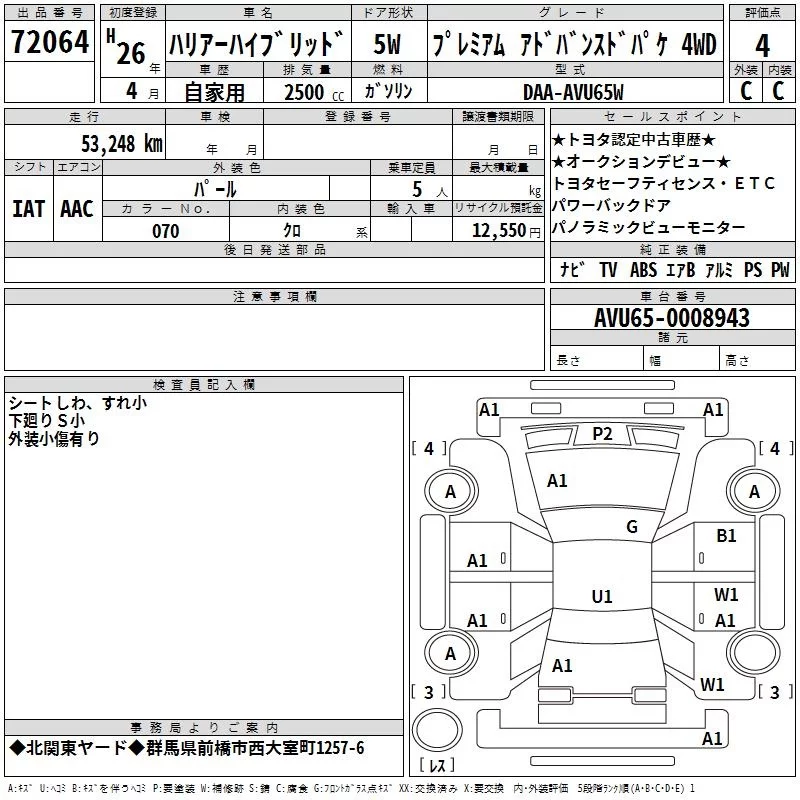This screenshot has width=800, height=800.
Task: Click the B1 mark on the front door
Action: (726, 536)
